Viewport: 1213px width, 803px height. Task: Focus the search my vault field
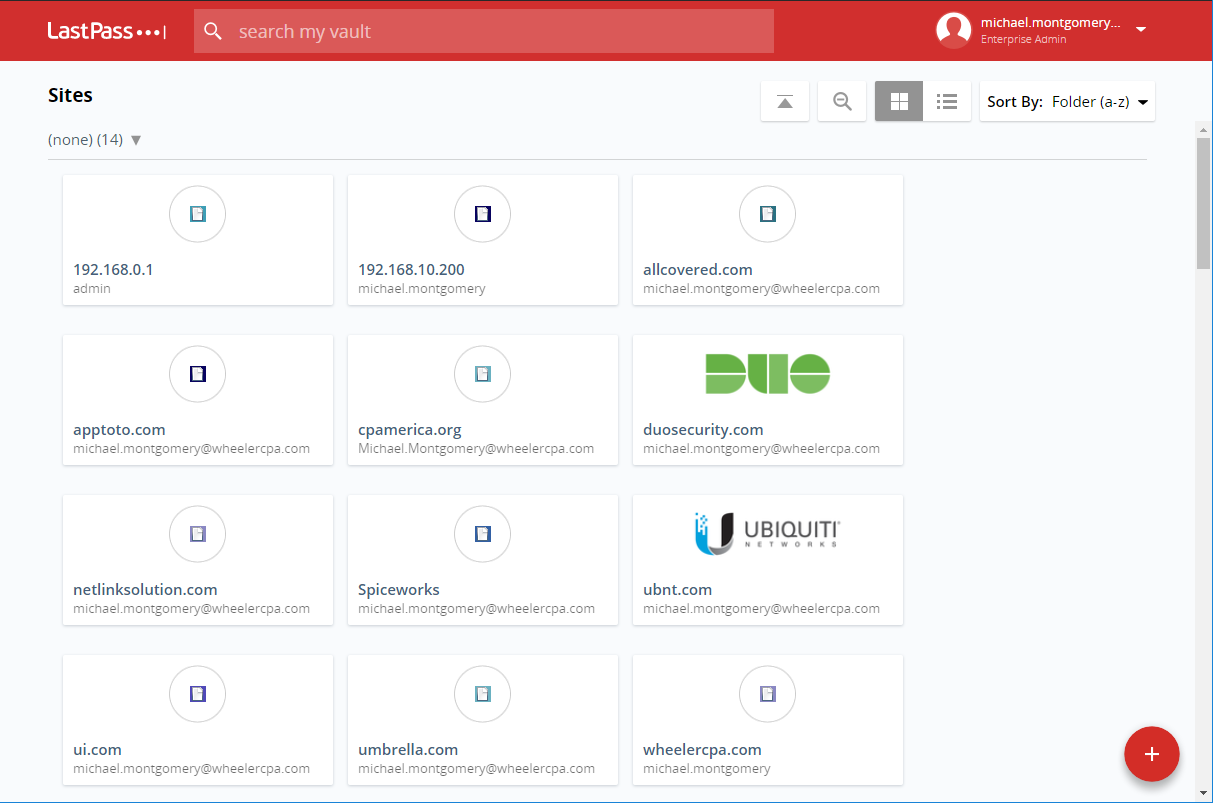[484, 31]
